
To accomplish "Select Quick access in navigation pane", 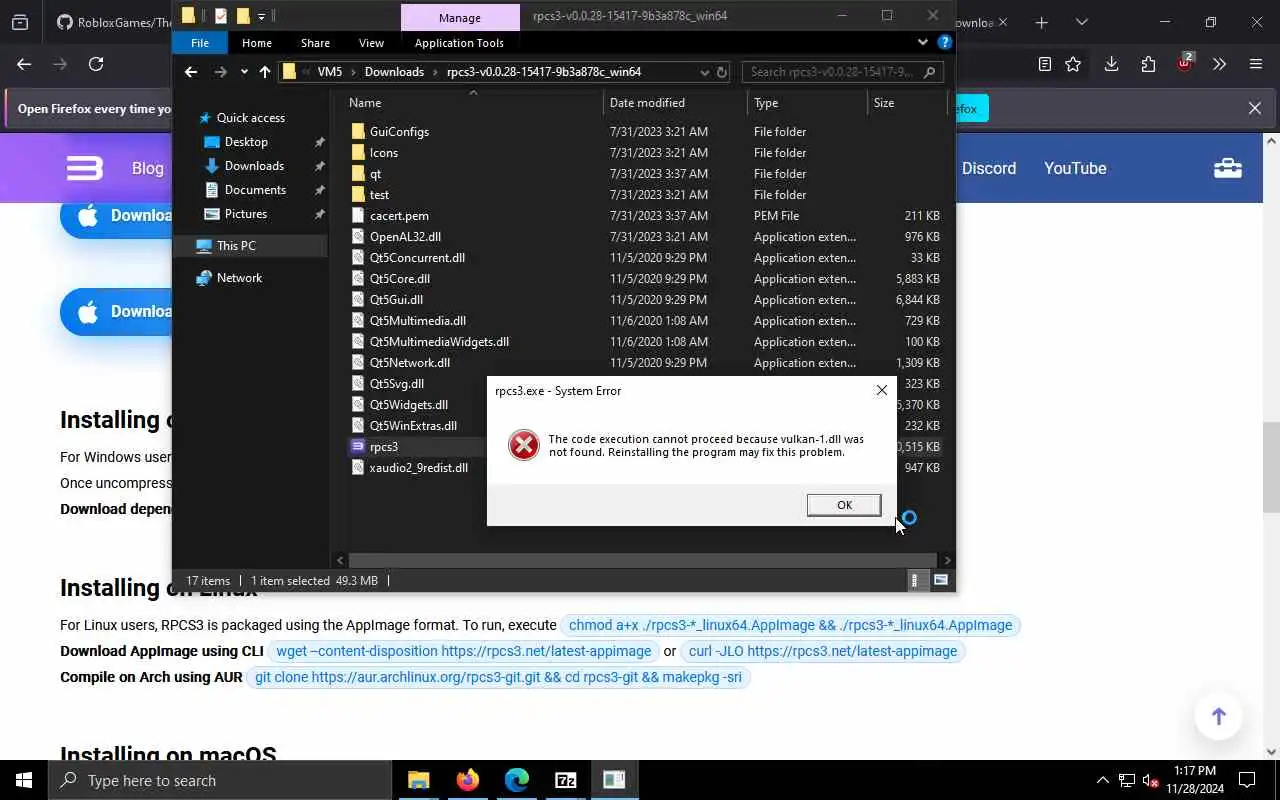I will point(250,118).
